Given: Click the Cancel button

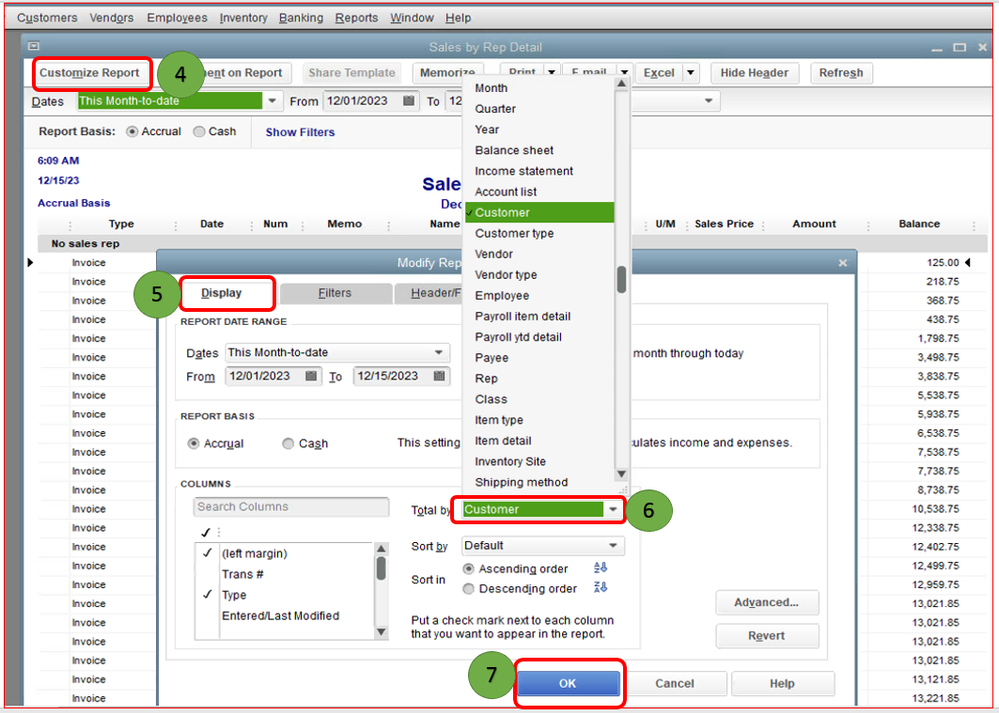Looking at the screenshot, I should click(x=674, y=683).
